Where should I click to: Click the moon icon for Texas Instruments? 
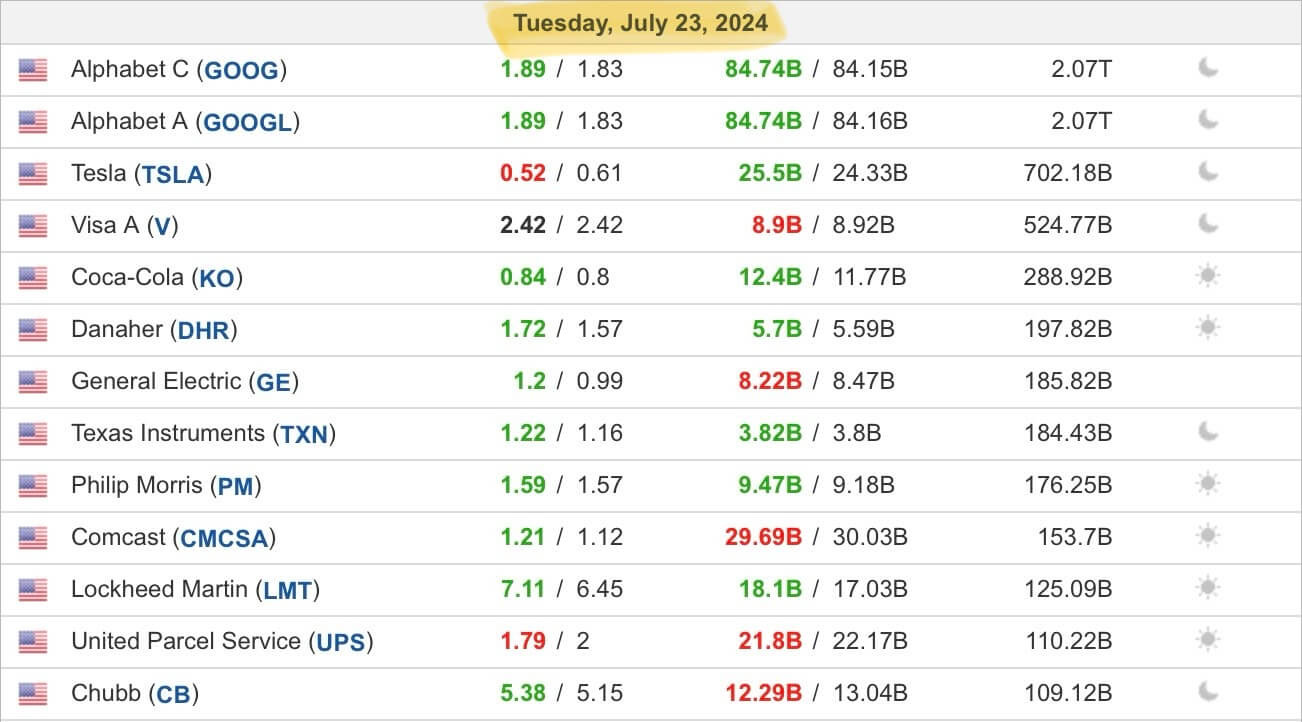[x=1208, y=432]
